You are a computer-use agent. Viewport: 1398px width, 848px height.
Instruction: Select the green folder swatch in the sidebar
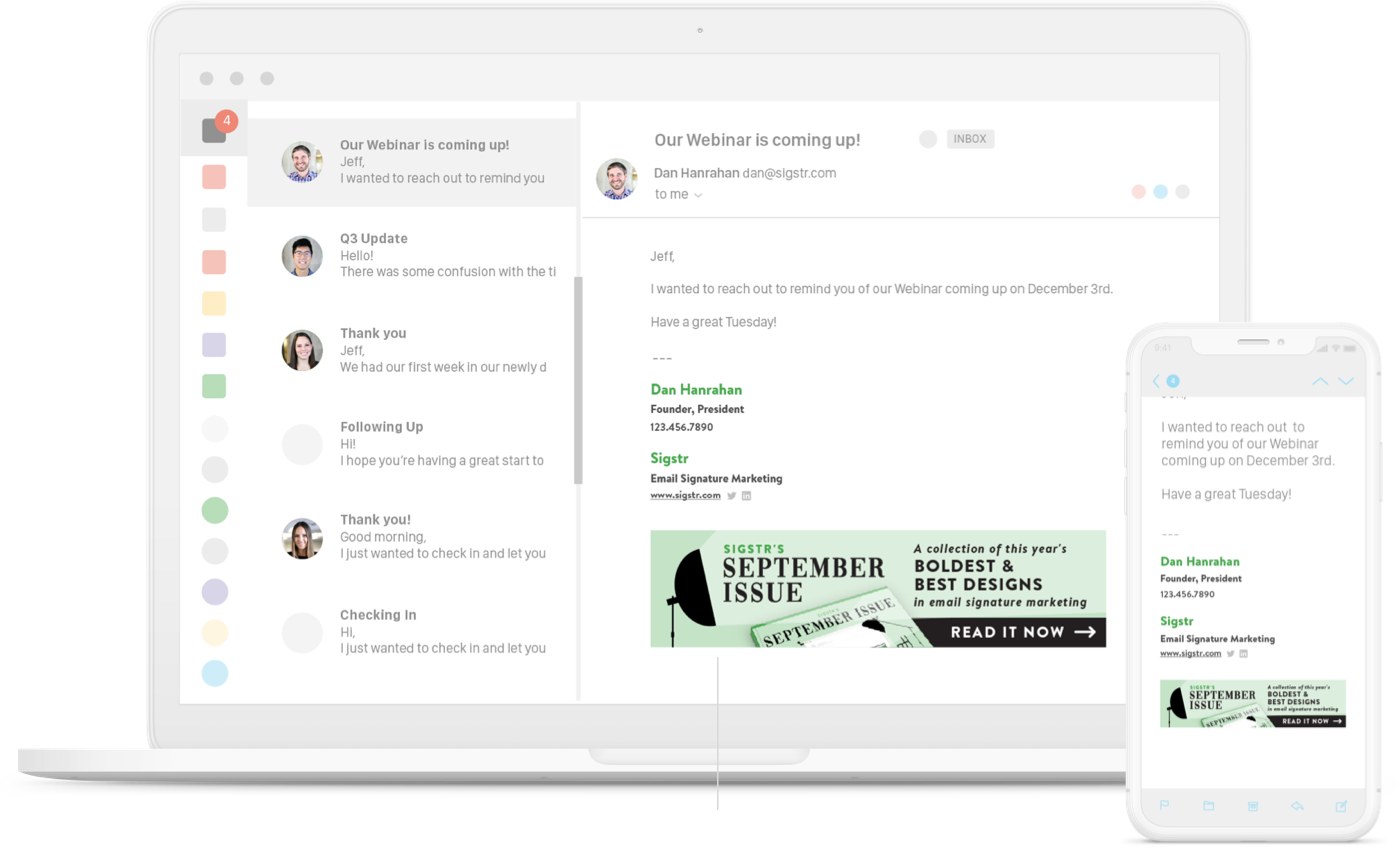[214, 385]
